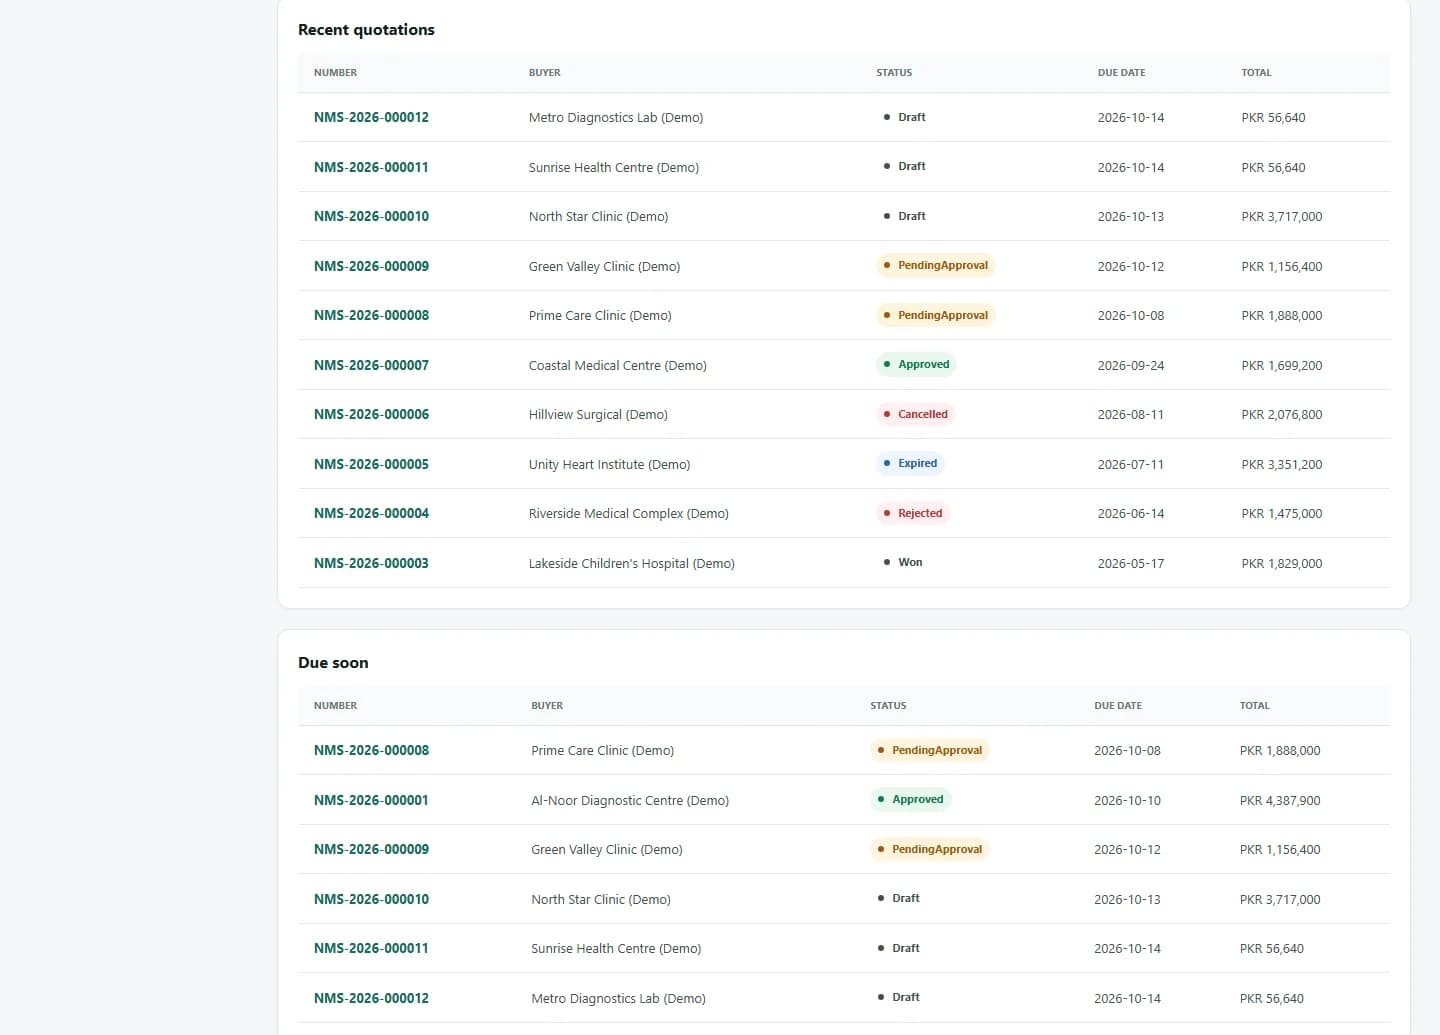The width and height of the screenshot is (1440, 1035).
Task: Click due date 2026-06-14
Action: click(x=1131, y=513)
